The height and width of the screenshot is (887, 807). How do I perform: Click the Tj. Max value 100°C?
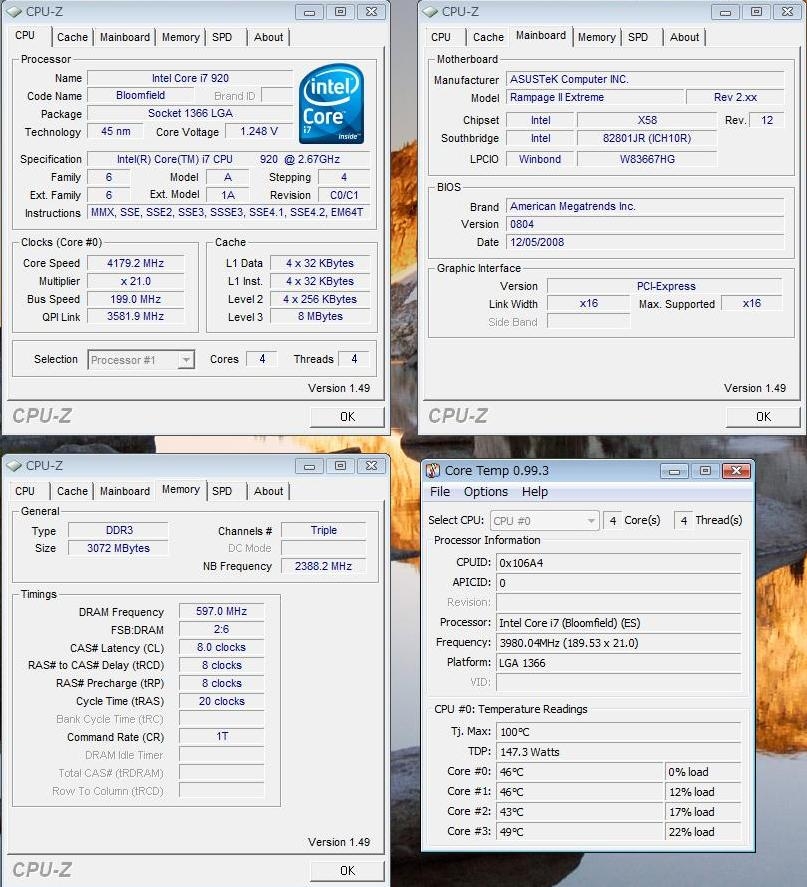coord(619,731)
